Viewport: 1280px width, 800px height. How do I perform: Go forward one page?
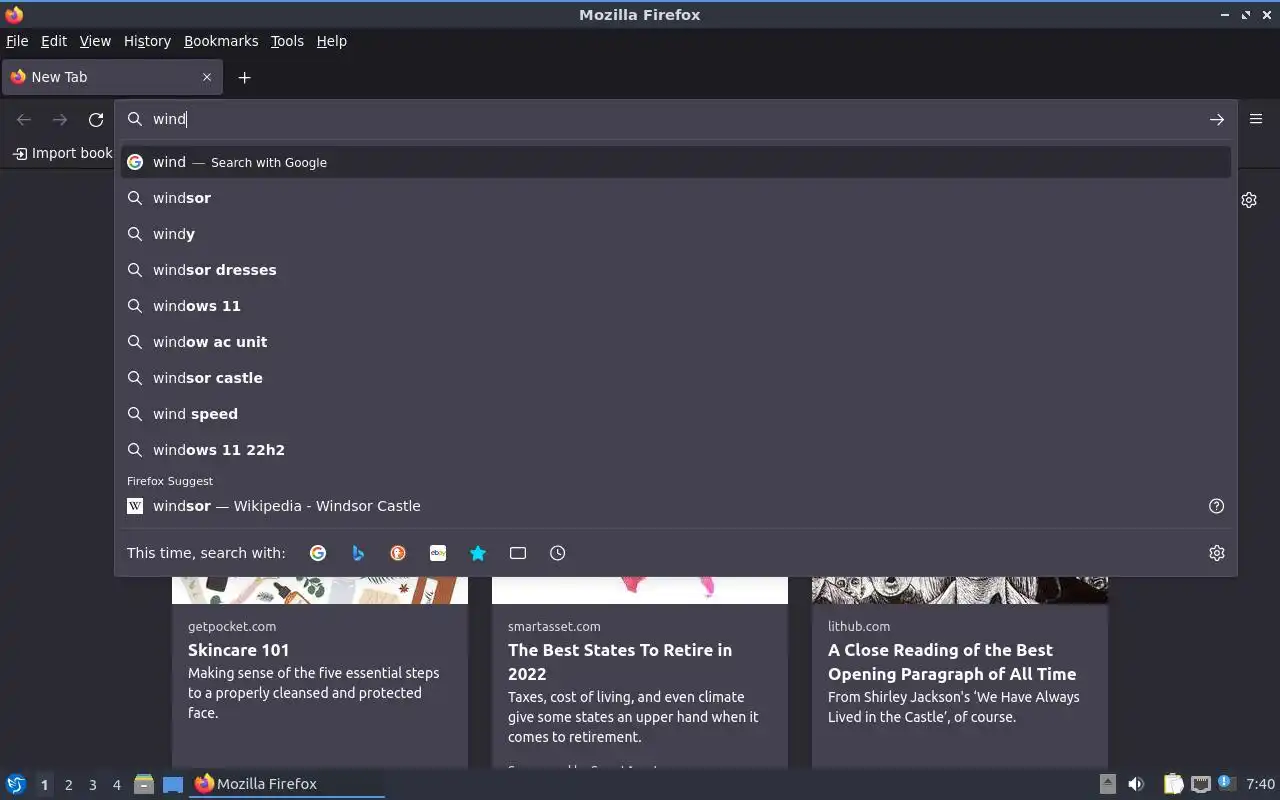click(x=60, y=120)
